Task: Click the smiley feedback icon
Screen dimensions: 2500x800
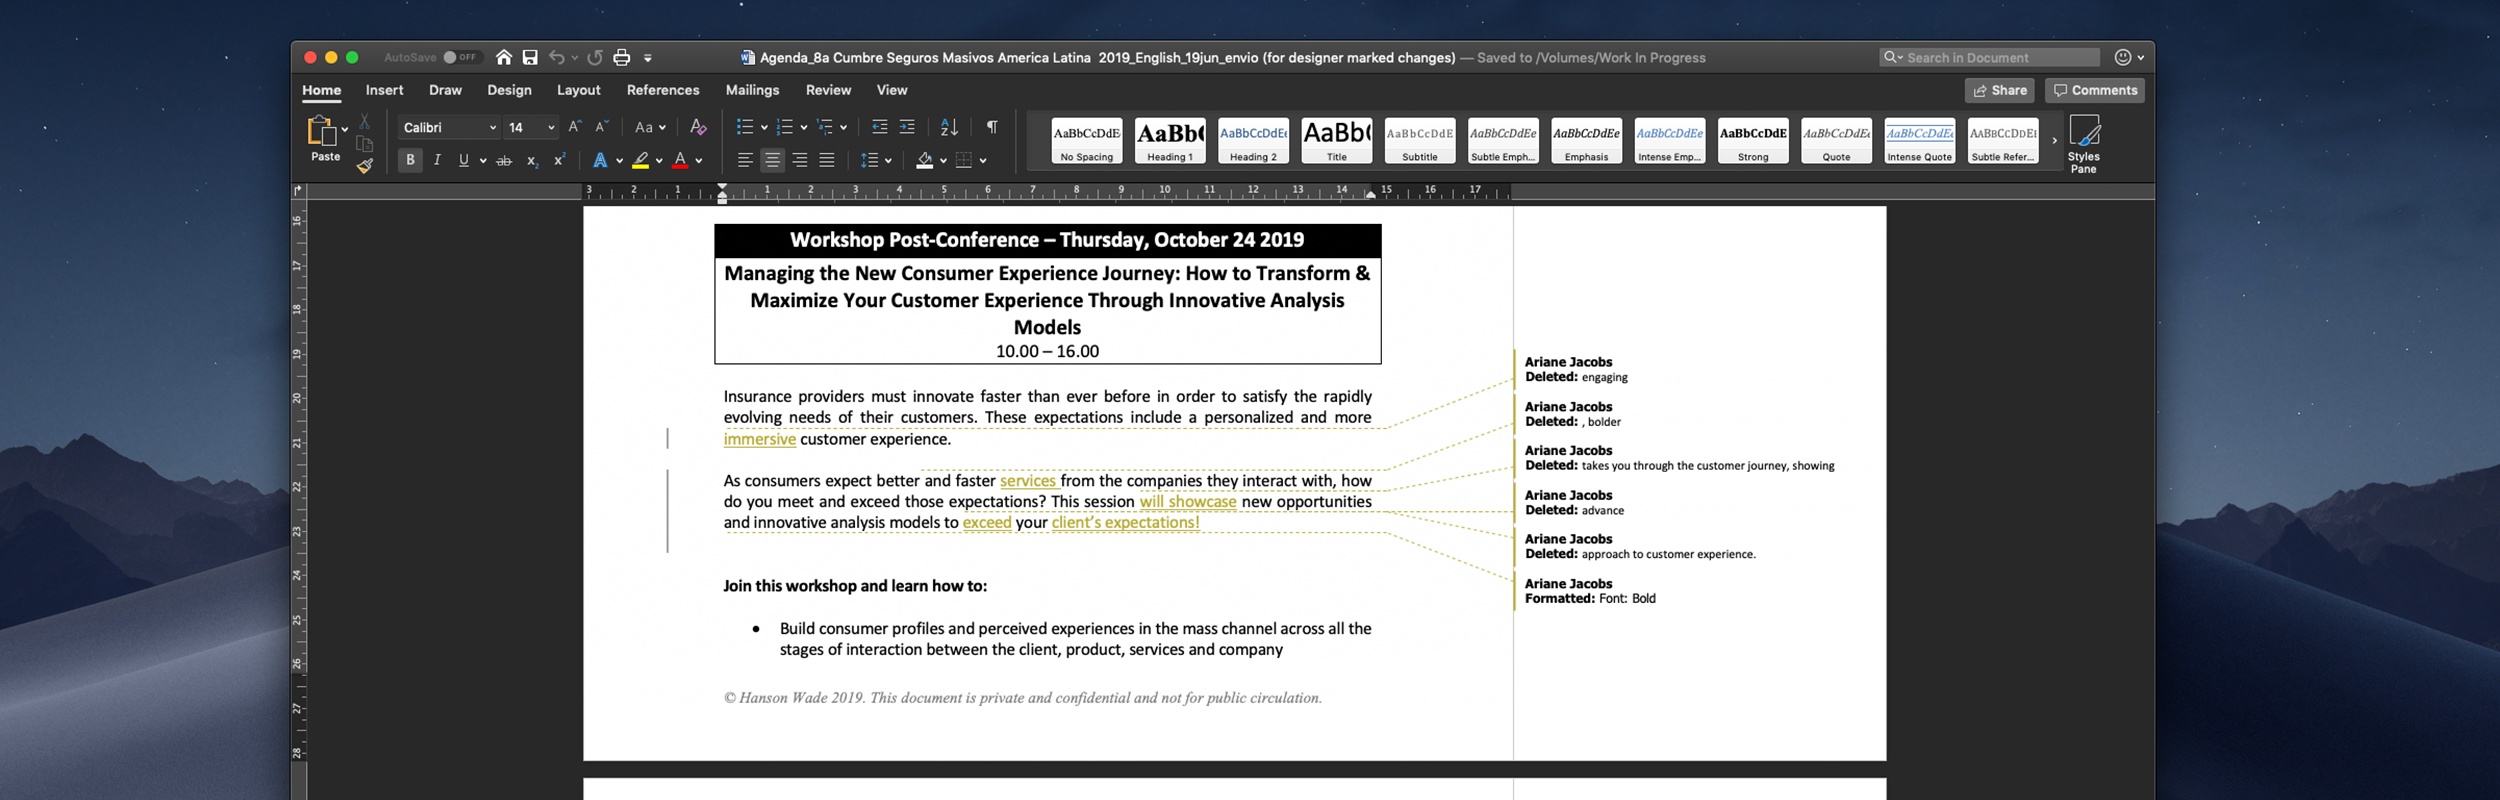Action: pyautogui.click(x=2123, y=58)
